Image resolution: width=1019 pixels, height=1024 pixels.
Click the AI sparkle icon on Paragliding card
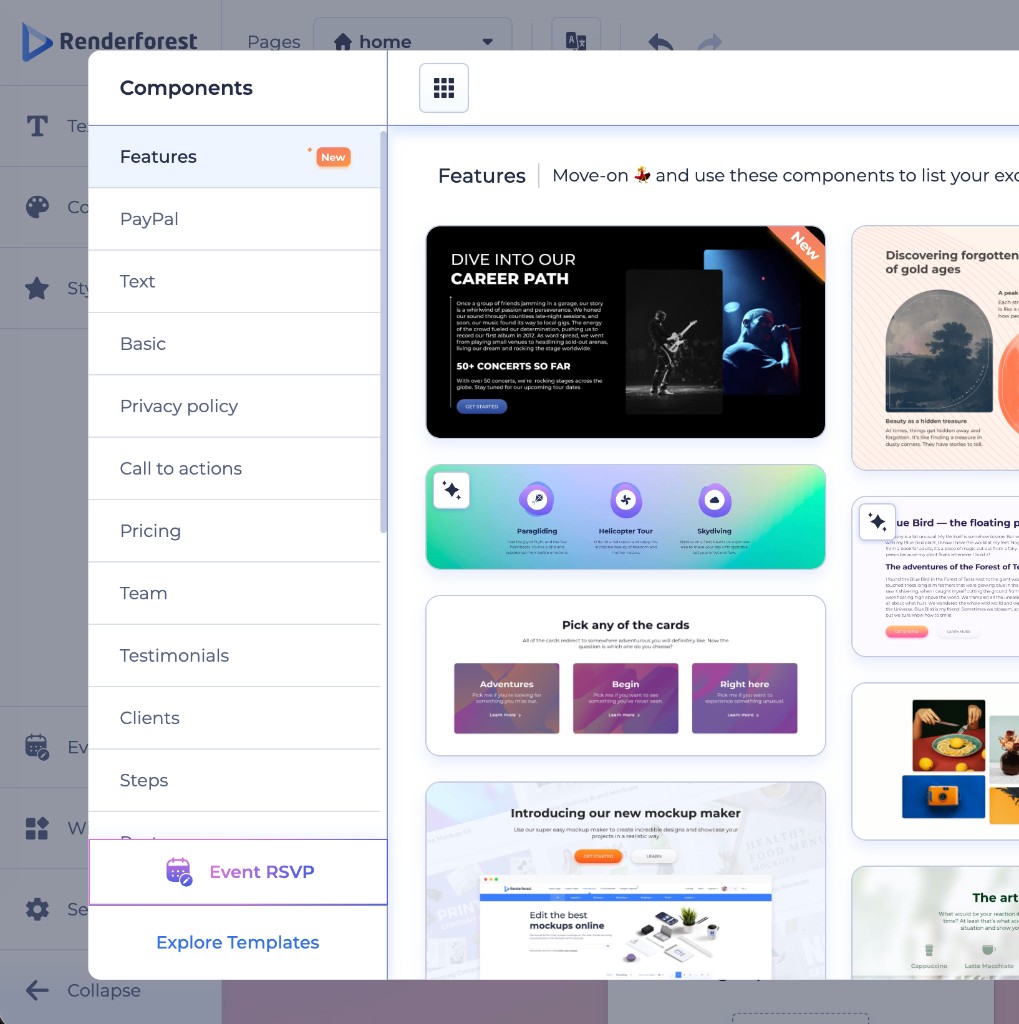(x=452, y=490)
